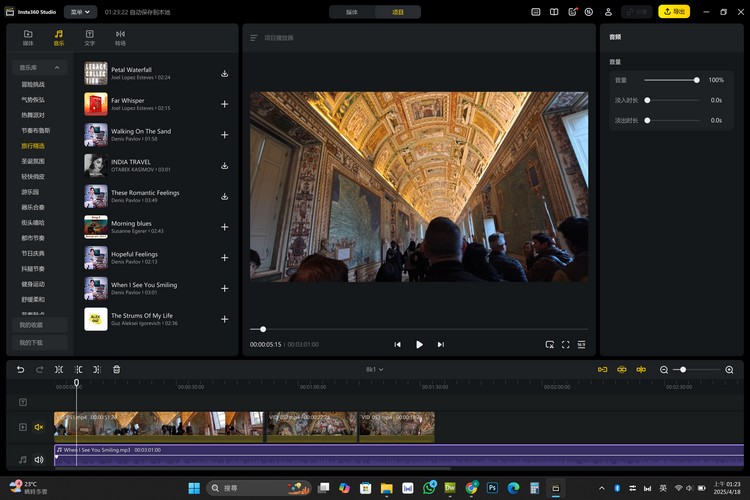The image size is (750, 500).
Task: Open the 16:9 aspect ratio setting
Action: point(581,344)
